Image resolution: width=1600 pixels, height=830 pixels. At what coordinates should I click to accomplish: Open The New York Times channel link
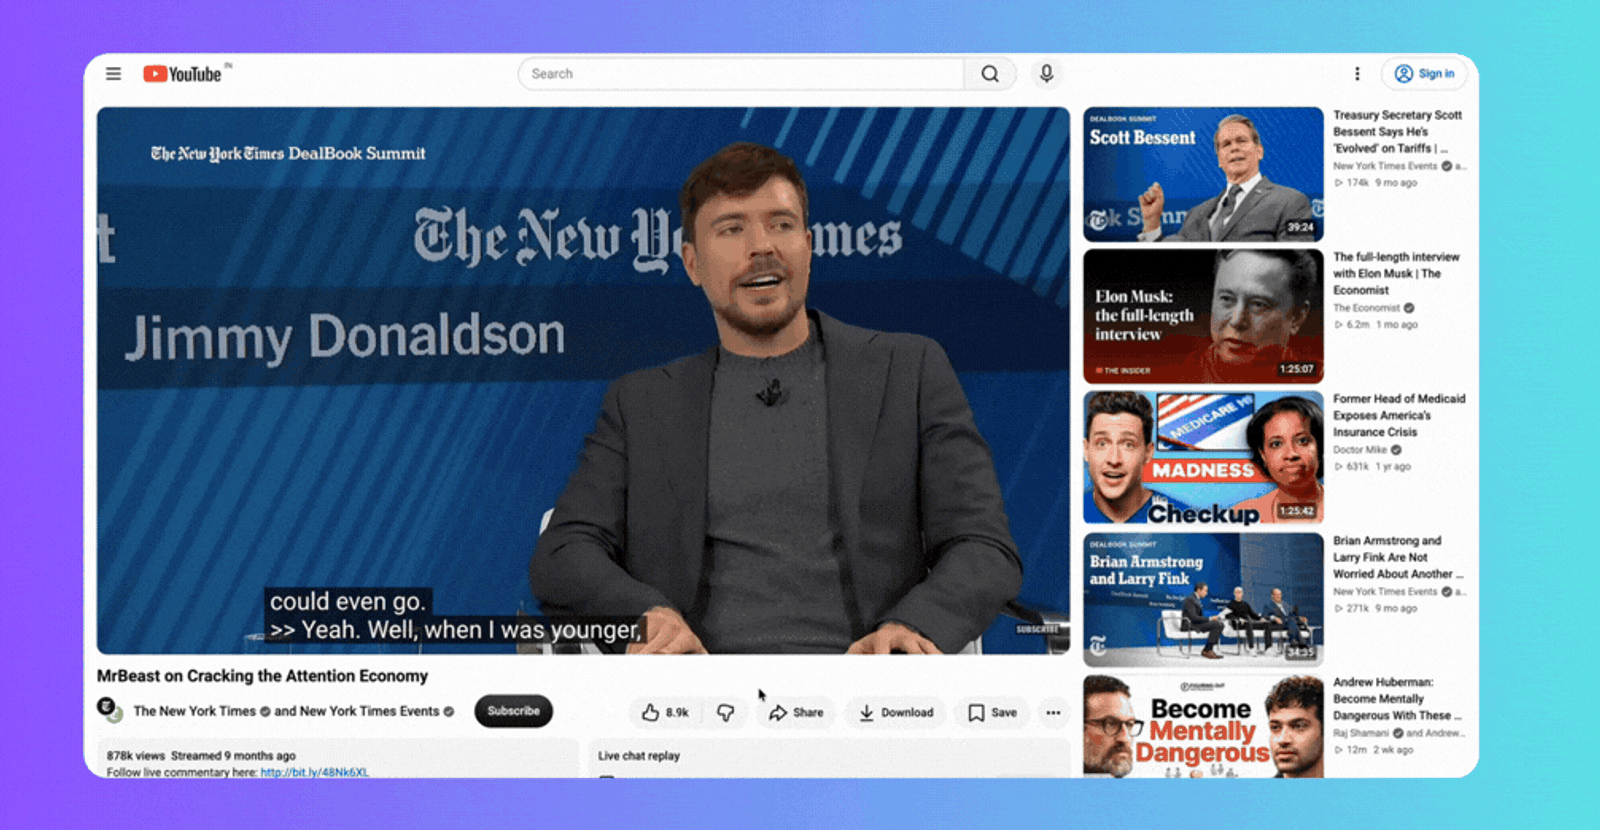(195, 711)
